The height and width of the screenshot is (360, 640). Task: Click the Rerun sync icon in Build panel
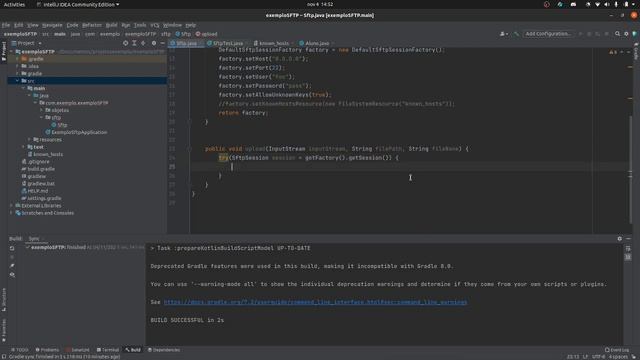(12, 248)
